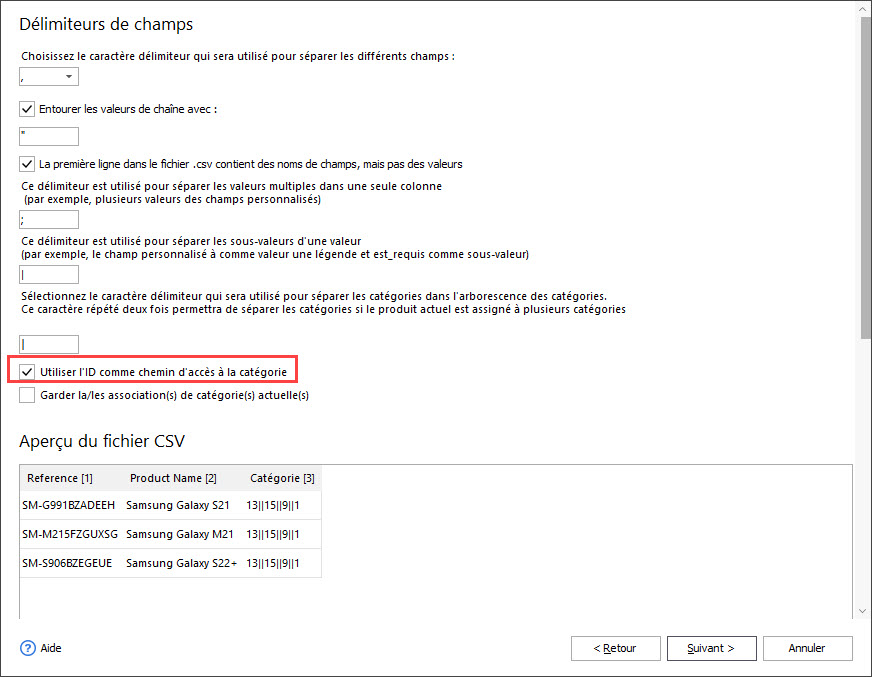Click the scrollbar up arrow
This screenshot has height=677, width=872.
[863, 9]
